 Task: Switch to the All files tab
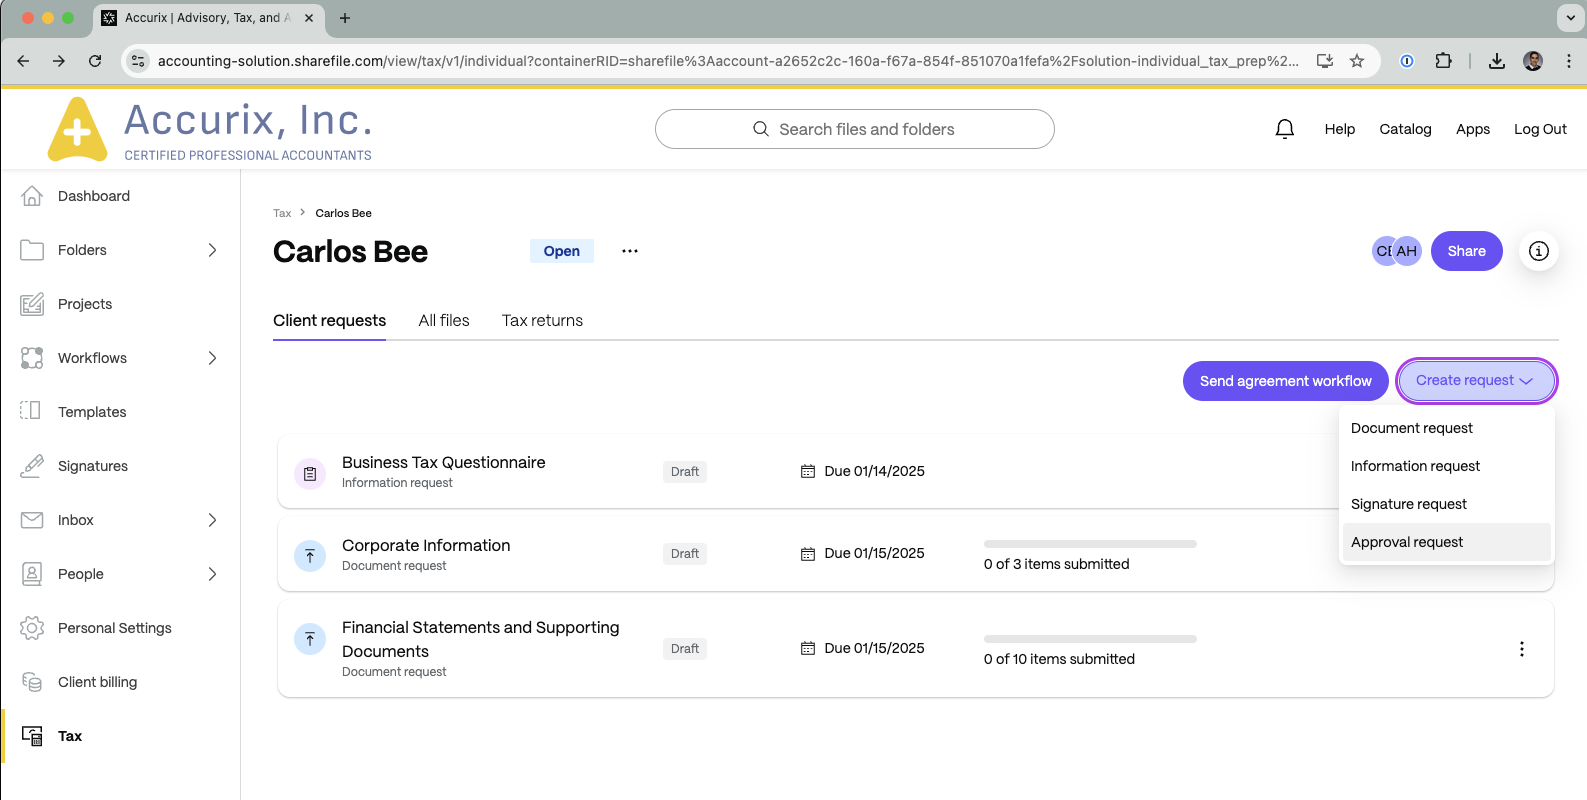[444, 320]
